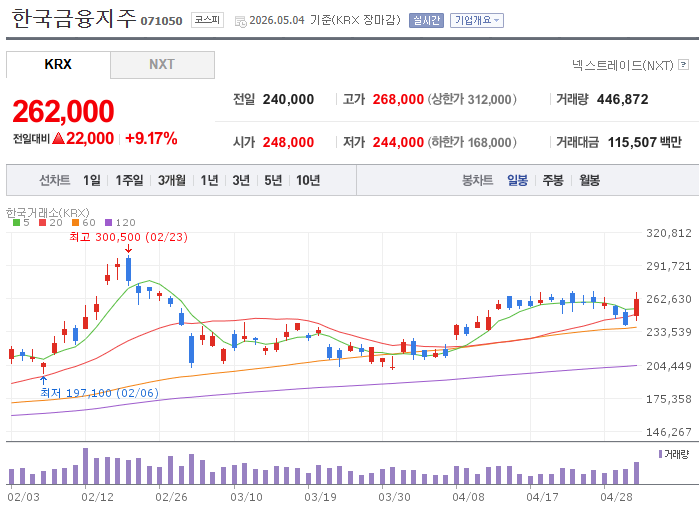
Task: Click the tallest volume bar near 02/12
Action: point(86,466)
